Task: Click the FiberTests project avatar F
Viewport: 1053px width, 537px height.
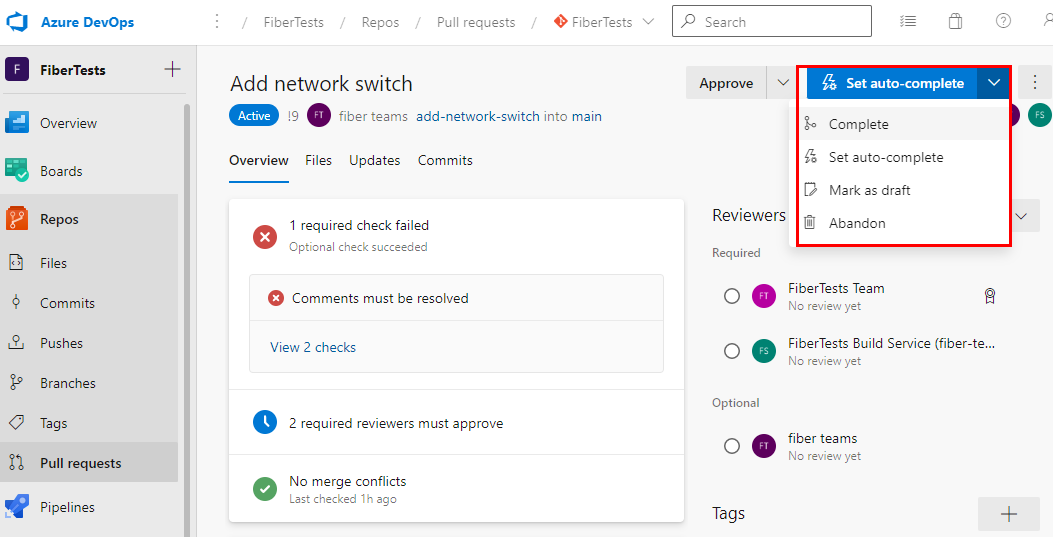Action: 17,70
